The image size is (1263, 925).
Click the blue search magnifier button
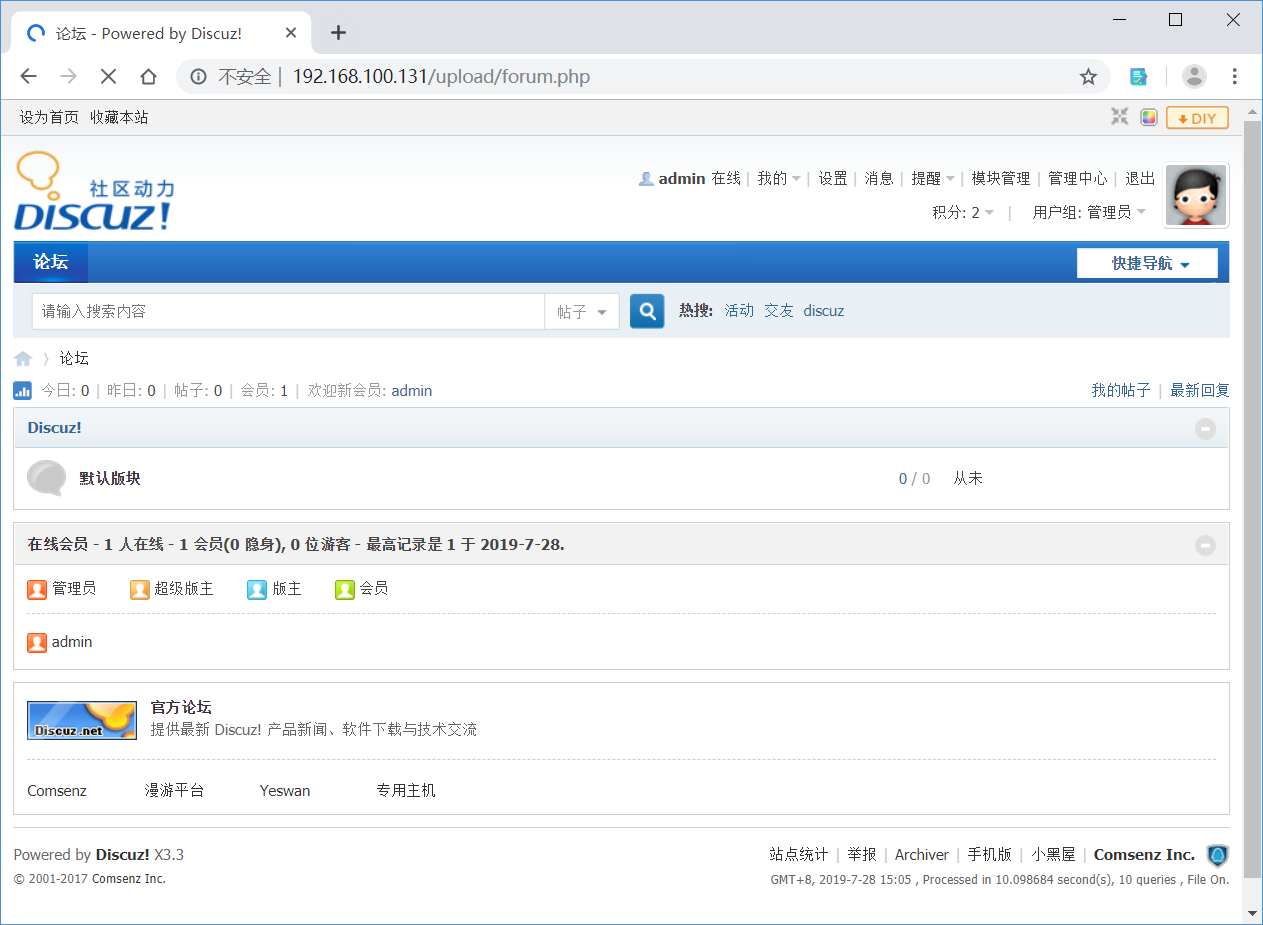tap(646, 310)
